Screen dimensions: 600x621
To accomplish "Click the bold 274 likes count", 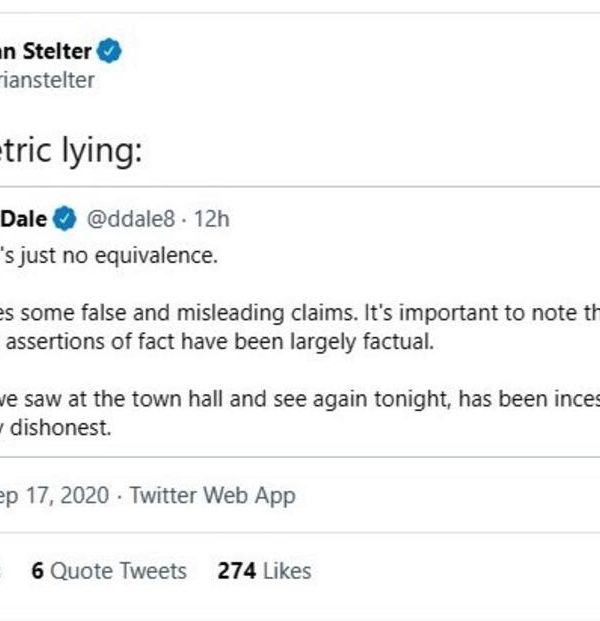I will pos(237,571).
